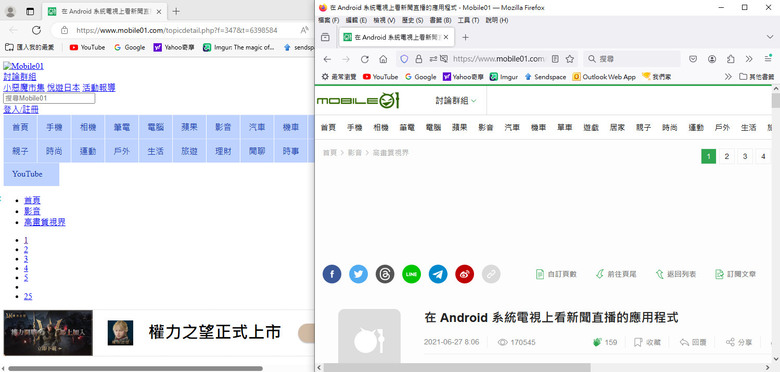
Task: Click Firefox back arrow
Action: pos(327,59)
